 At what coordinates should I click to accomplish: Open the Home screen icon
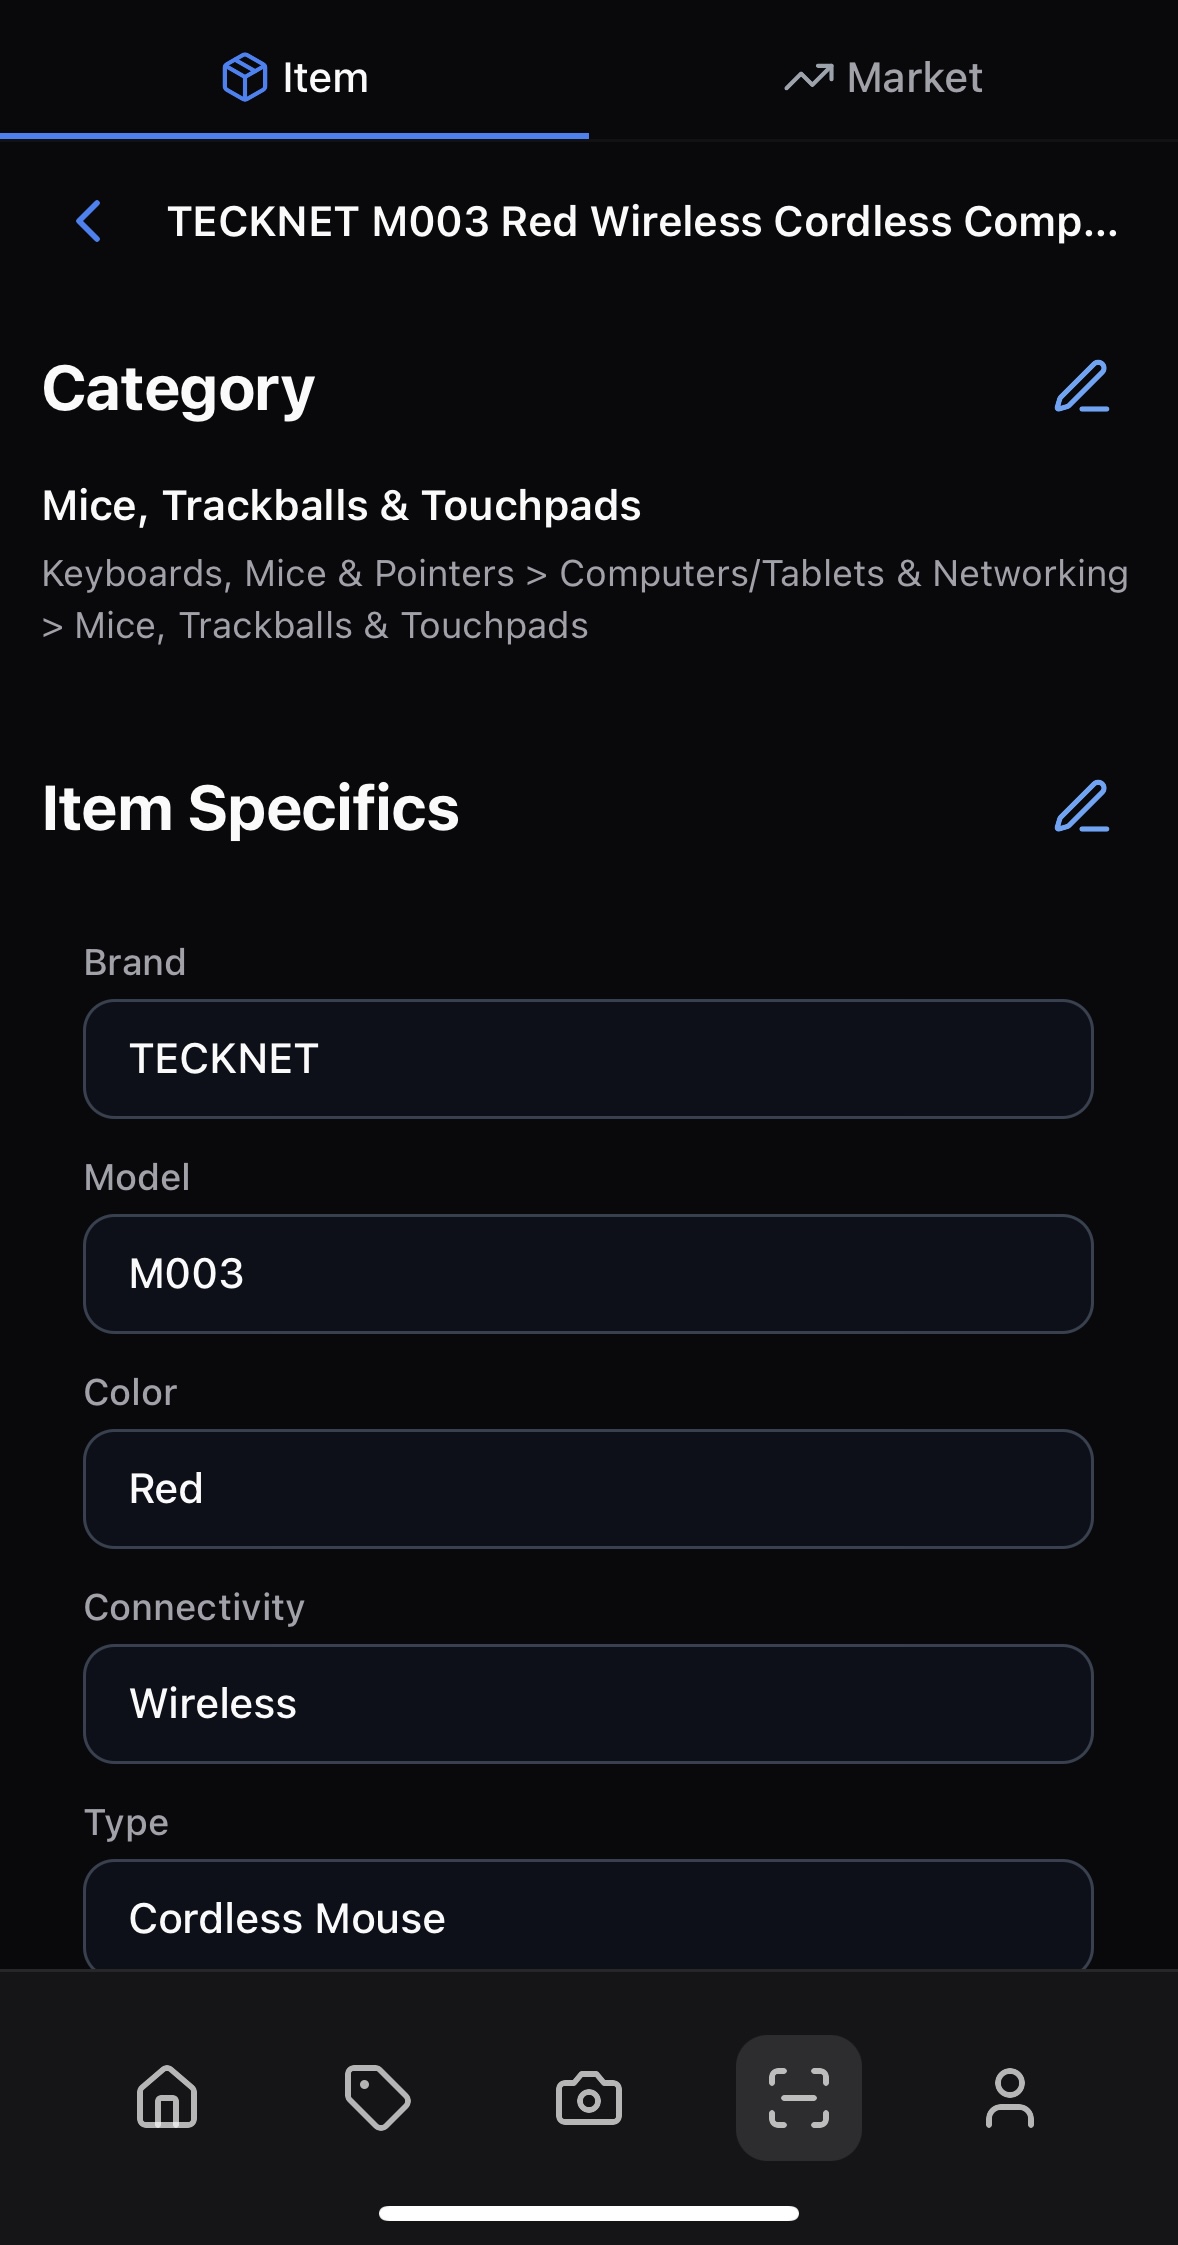click(166, 2097)
